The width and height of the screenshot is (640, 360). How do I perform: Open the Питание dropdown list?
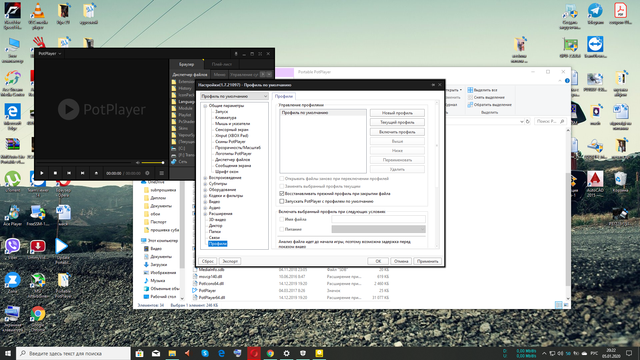(x=378, y=229)
